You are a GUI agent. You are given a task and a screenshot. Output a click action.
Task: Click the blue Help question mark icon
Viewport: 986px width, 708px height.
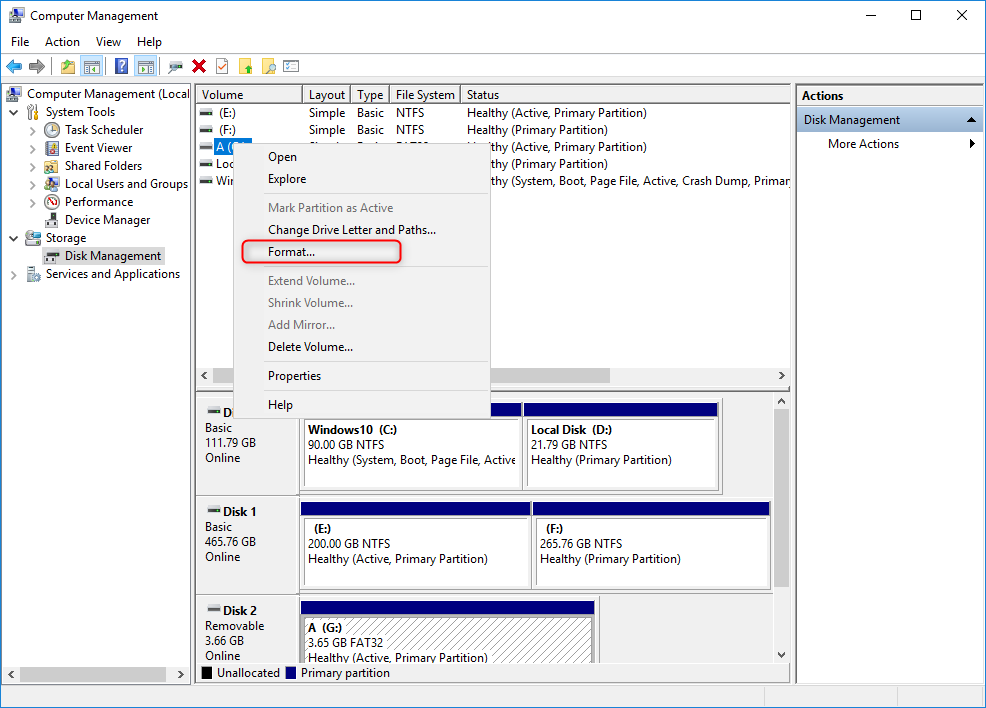click(121, 67)
